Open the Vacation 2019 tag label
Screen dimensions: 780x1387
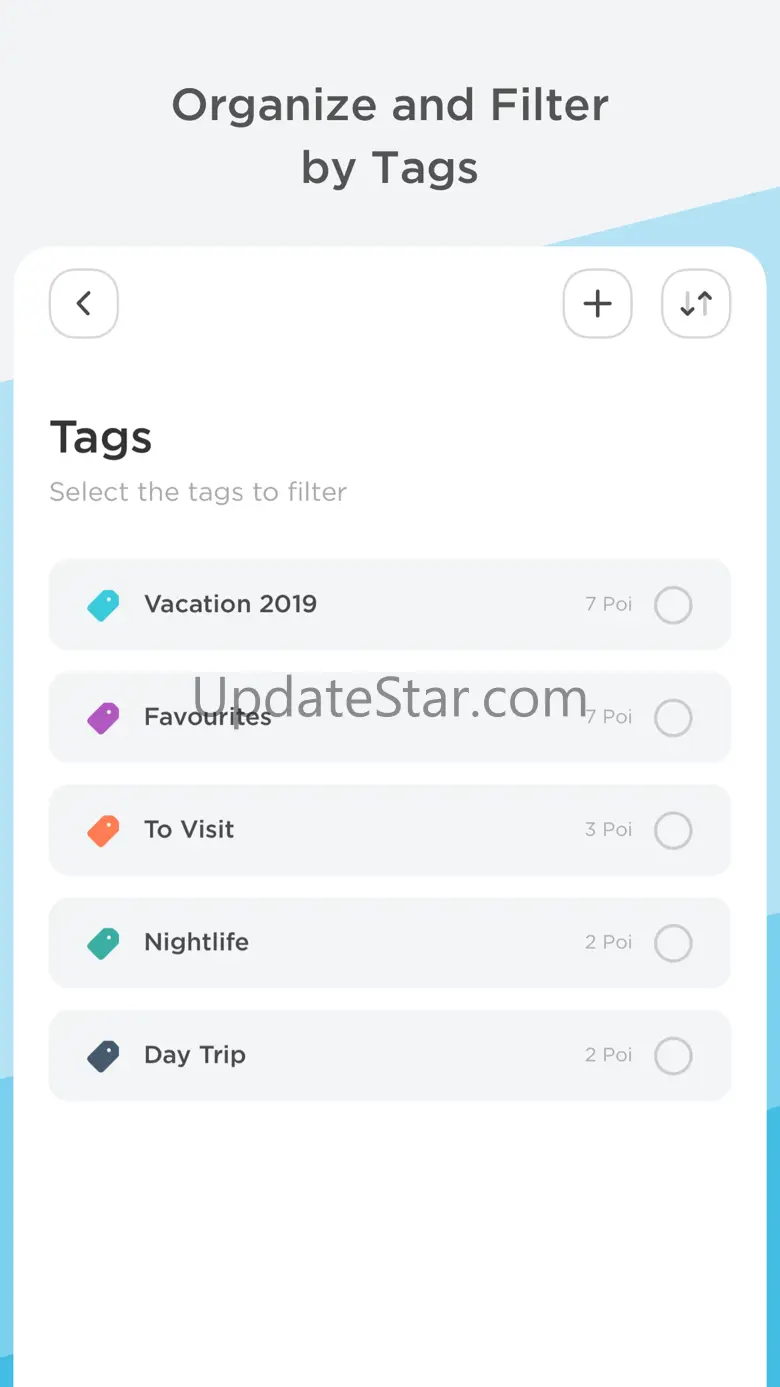[230, 604]
